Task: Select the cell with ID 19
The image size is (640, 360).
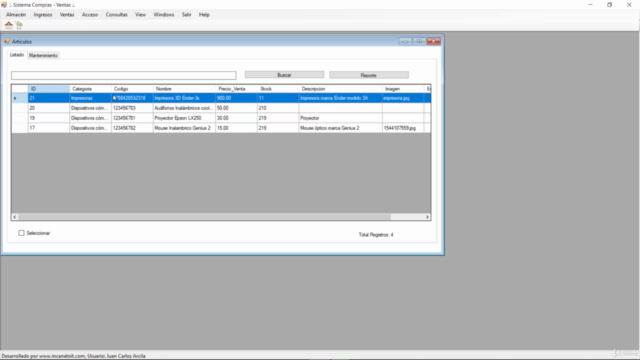Action: point(49,118)
